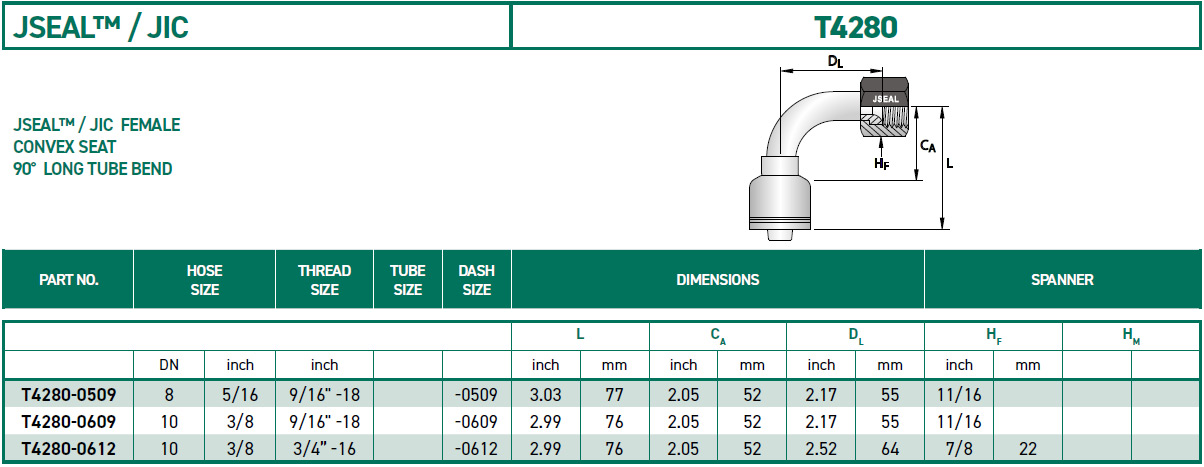Select part number T4280-0609
The image size is (1204, 467).
point(68,422)
